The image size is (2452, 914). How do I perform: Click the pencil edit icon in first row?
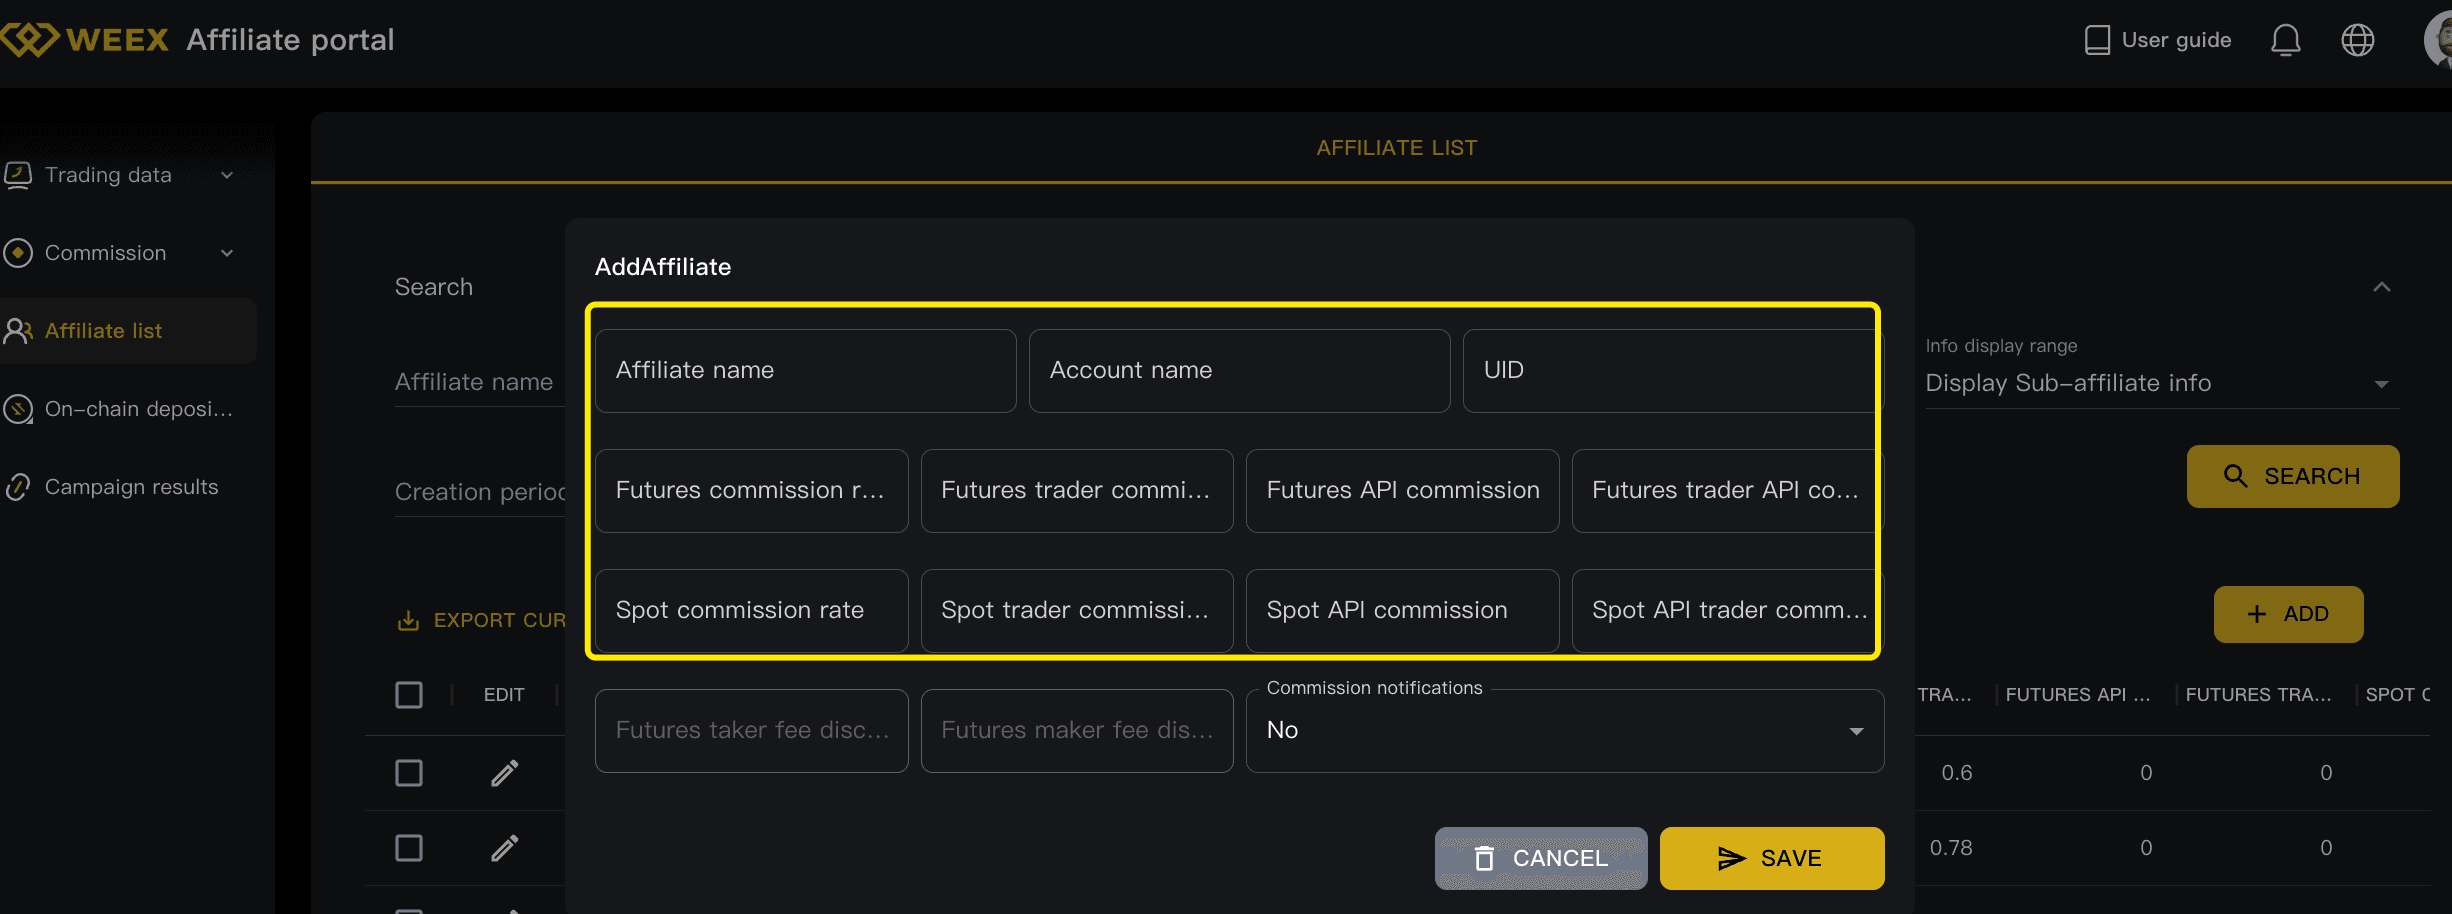[x=505, y=773]
